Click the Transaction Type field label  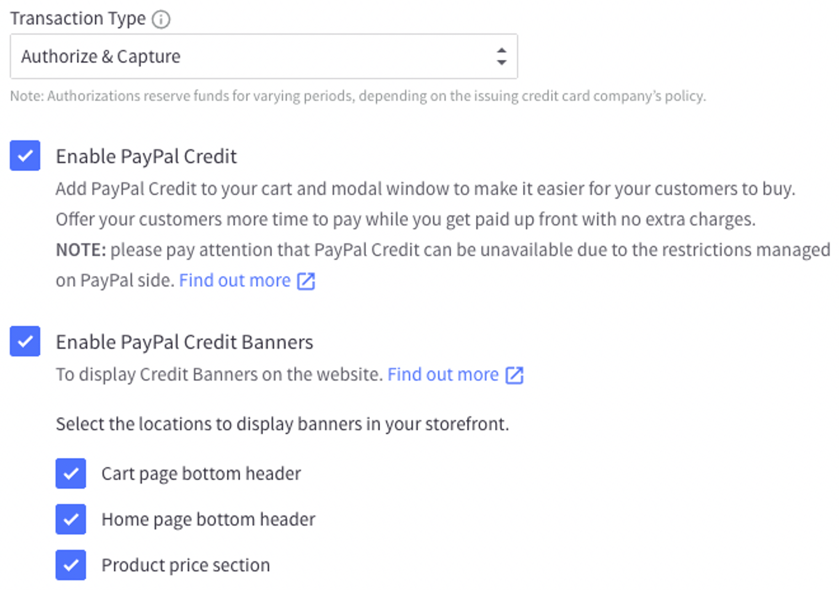[x=77, y=19]
